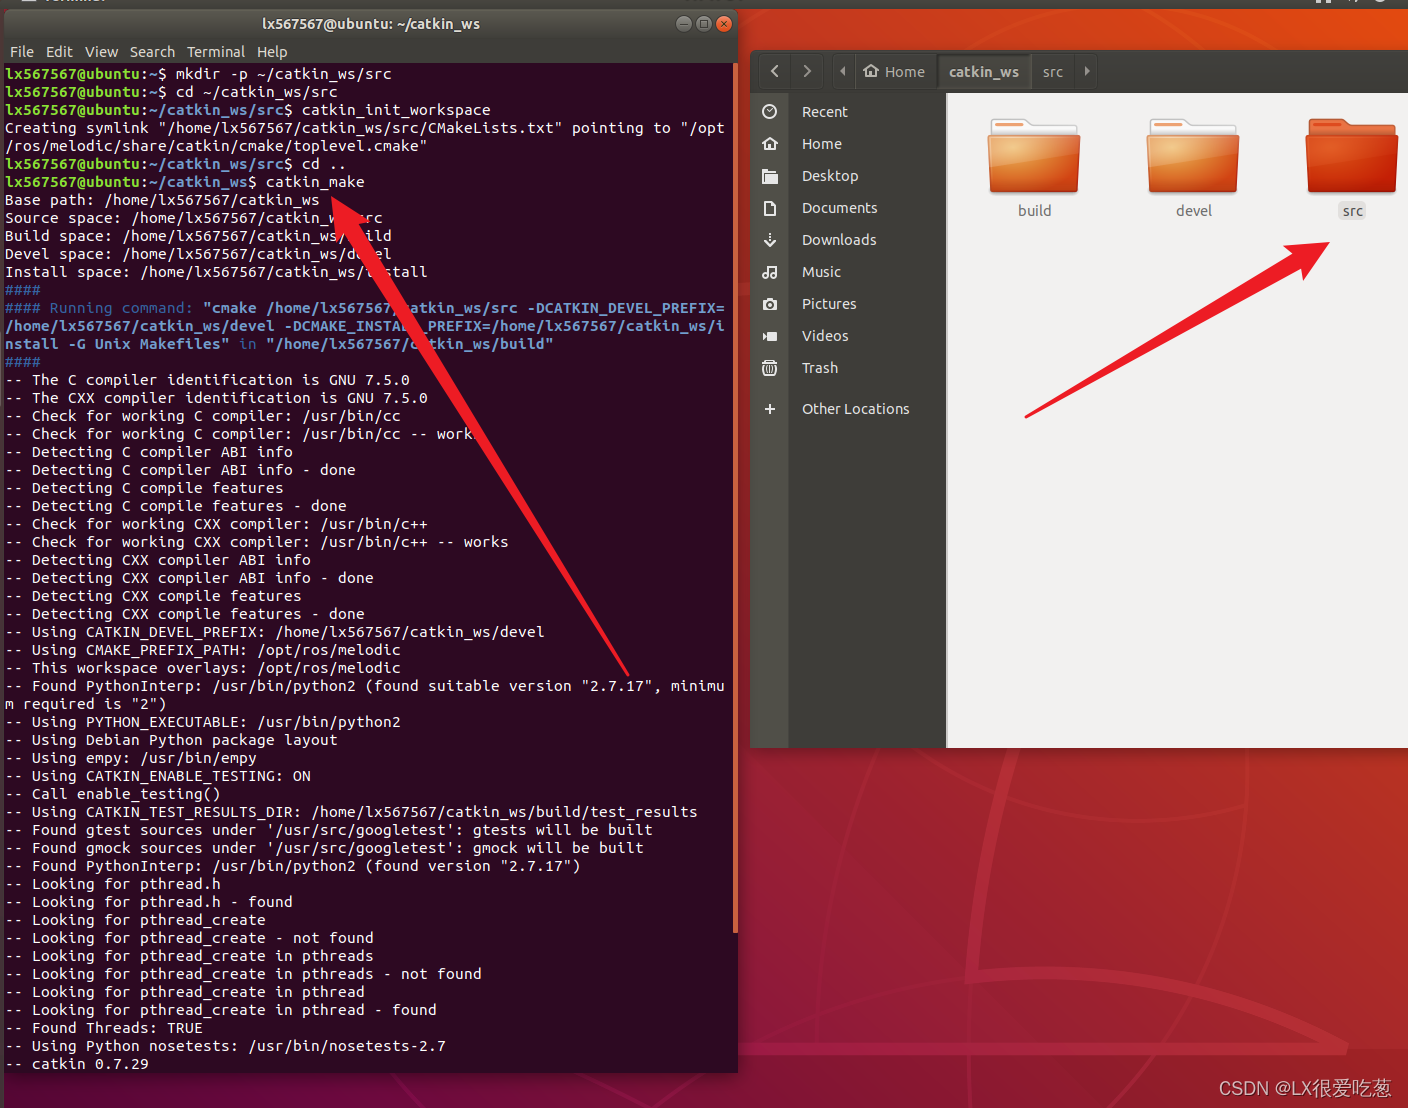This screenshot has width=1408, height=1108.
Task: Click the 'Call enable_testing()' line
Action: click(113, 794)
